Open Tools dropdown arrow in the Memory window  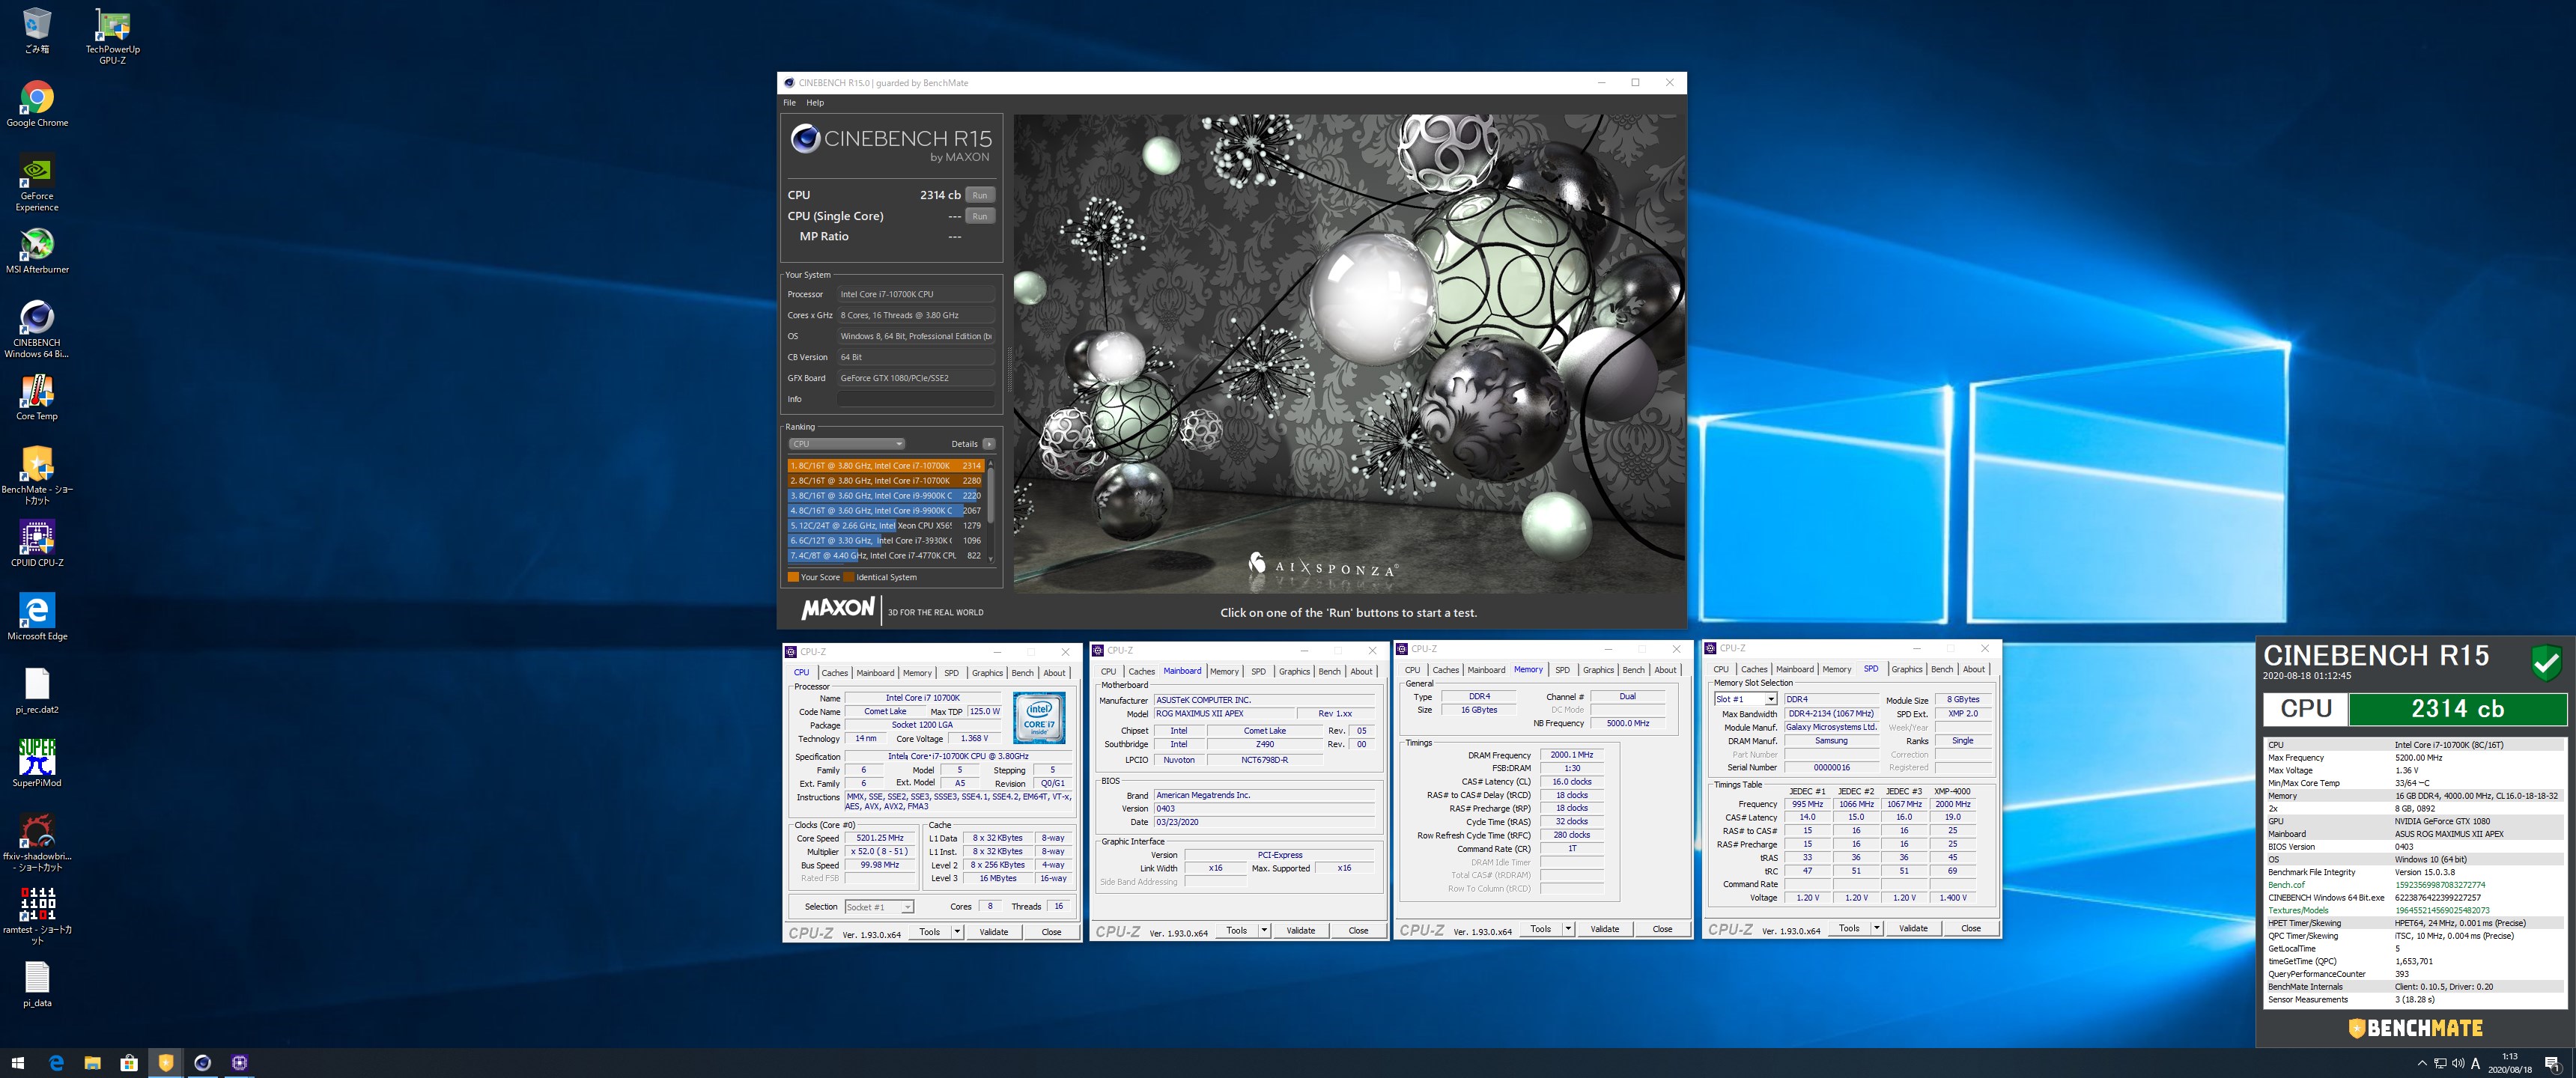(1568, 929)
